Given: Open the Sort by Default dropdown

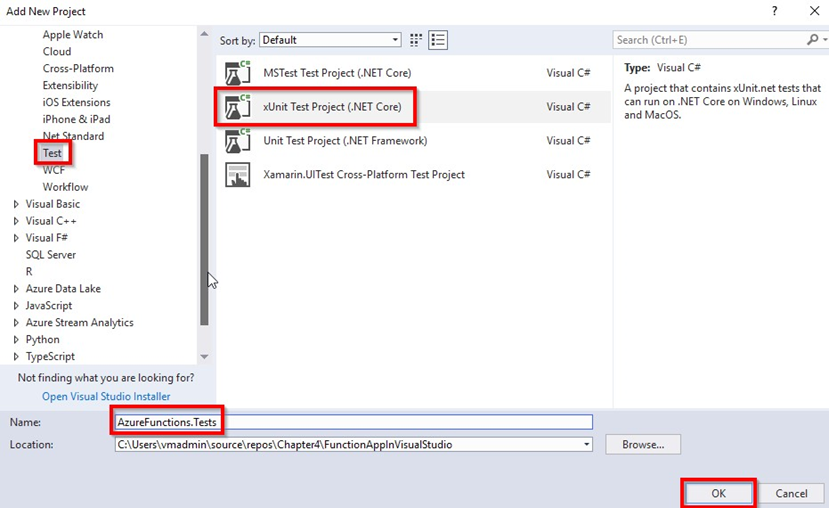Looking at the screenshot, I should 330,40.
